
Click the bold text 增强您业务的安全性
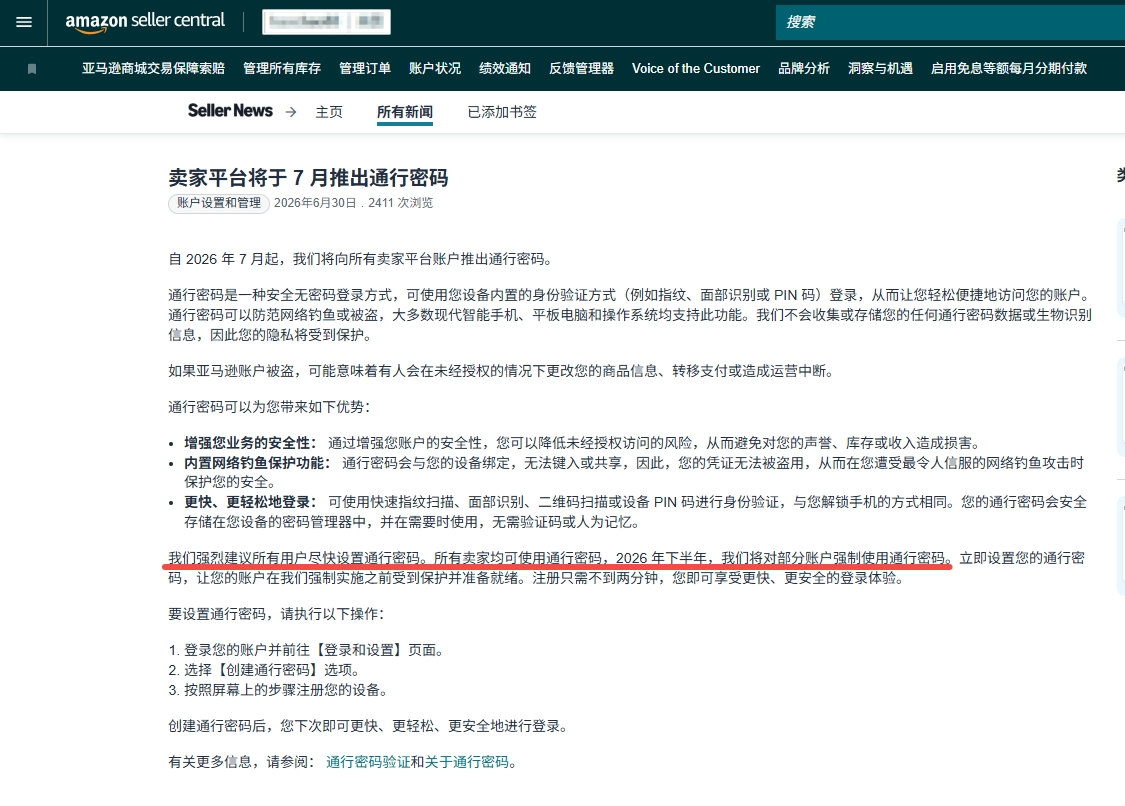coord(250,443)
